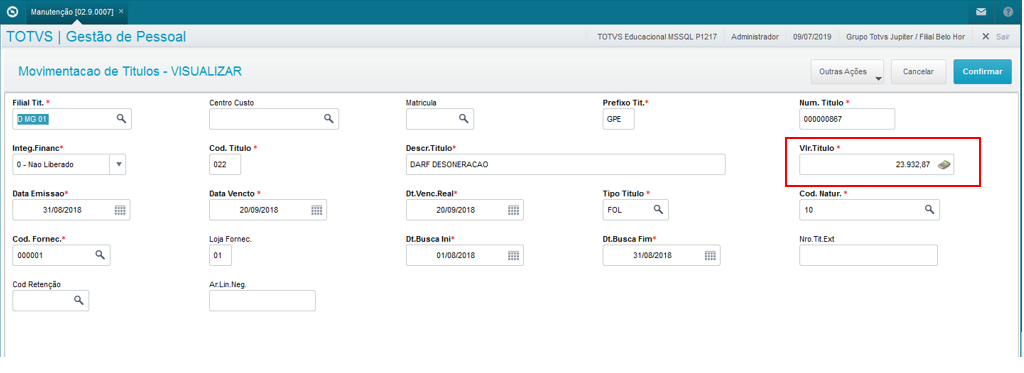Screen dimensions: 1024x373
Task: Click the Confirmar button
Action: coord(982,72)
